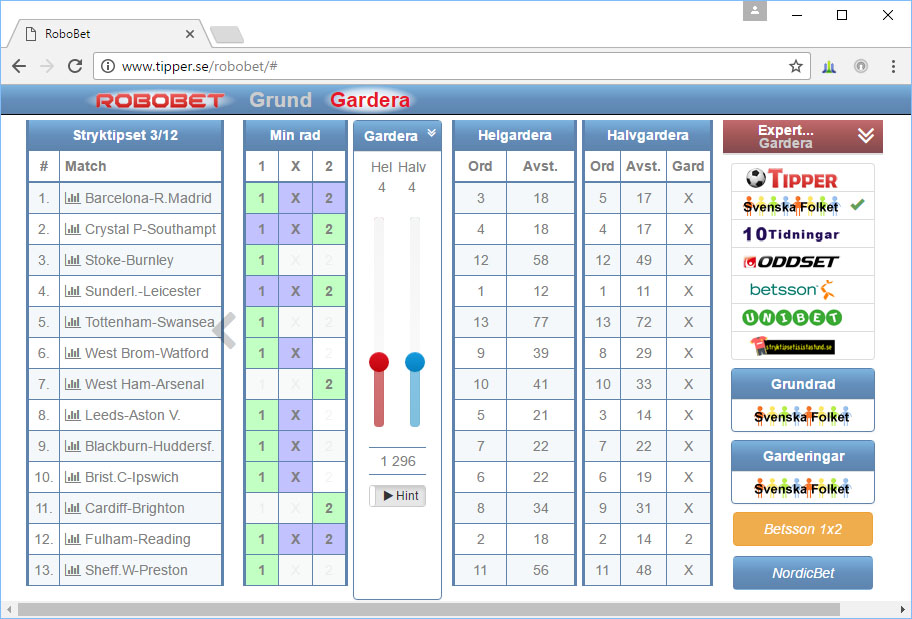Image resolution: width=912 pixels, height=619 pixels.
Task: Click the blue Halv slider handle
Action: 415,362
